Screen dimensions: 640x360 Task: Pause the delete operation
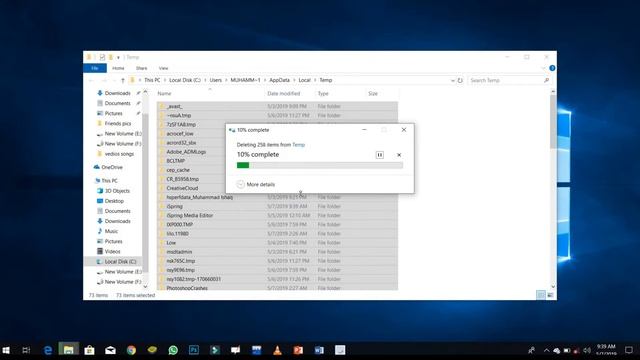380,155
